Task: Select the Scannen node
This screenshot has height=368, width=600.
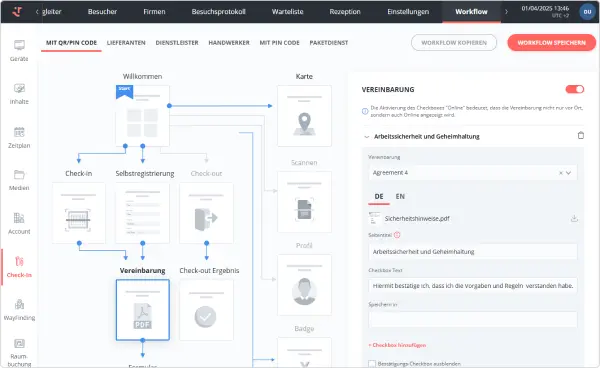Action: (x=304, y=202)
